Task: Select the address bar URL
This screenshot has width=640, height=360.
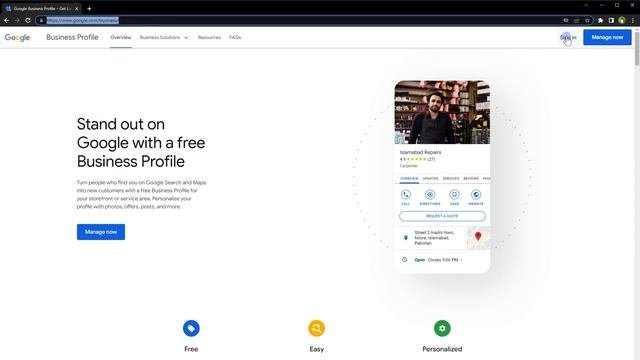Action: coord(82,20)
